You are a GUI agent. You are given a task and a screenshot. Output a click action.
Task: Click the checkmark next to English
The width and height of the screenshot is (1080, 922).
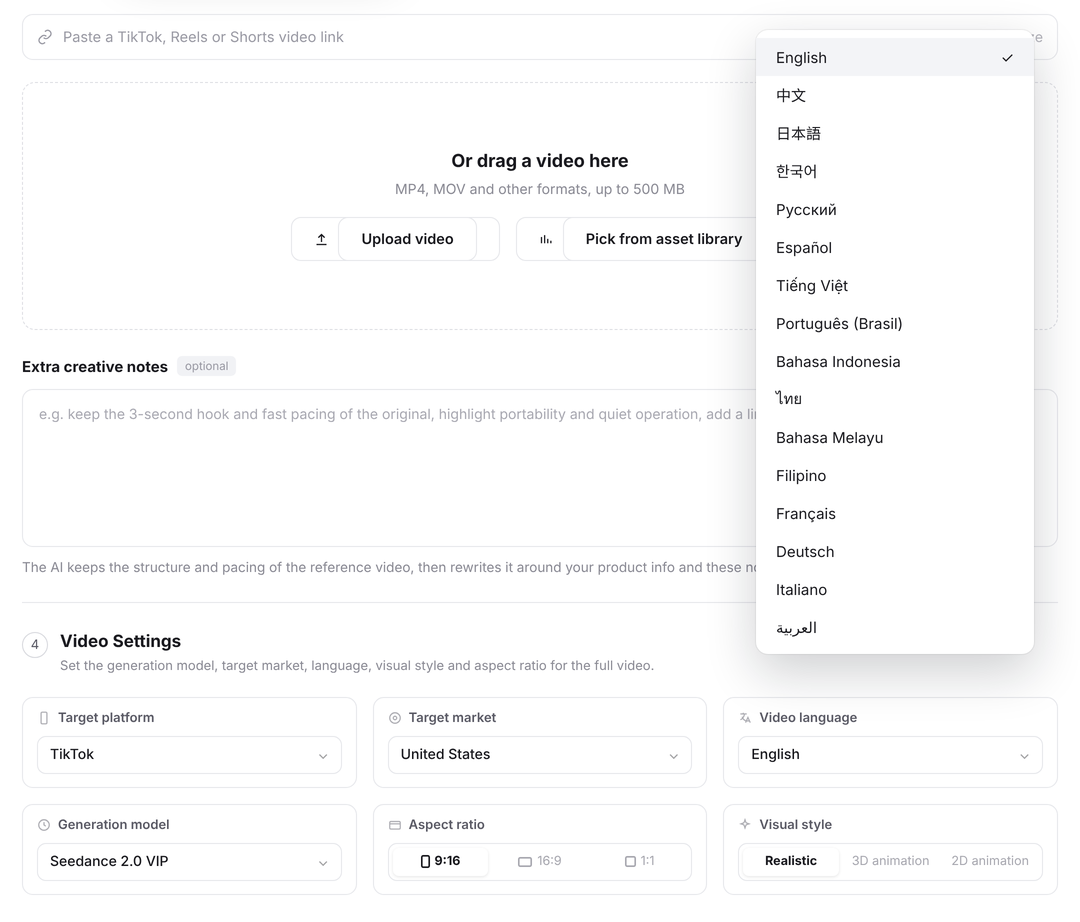pos(1007,58)
